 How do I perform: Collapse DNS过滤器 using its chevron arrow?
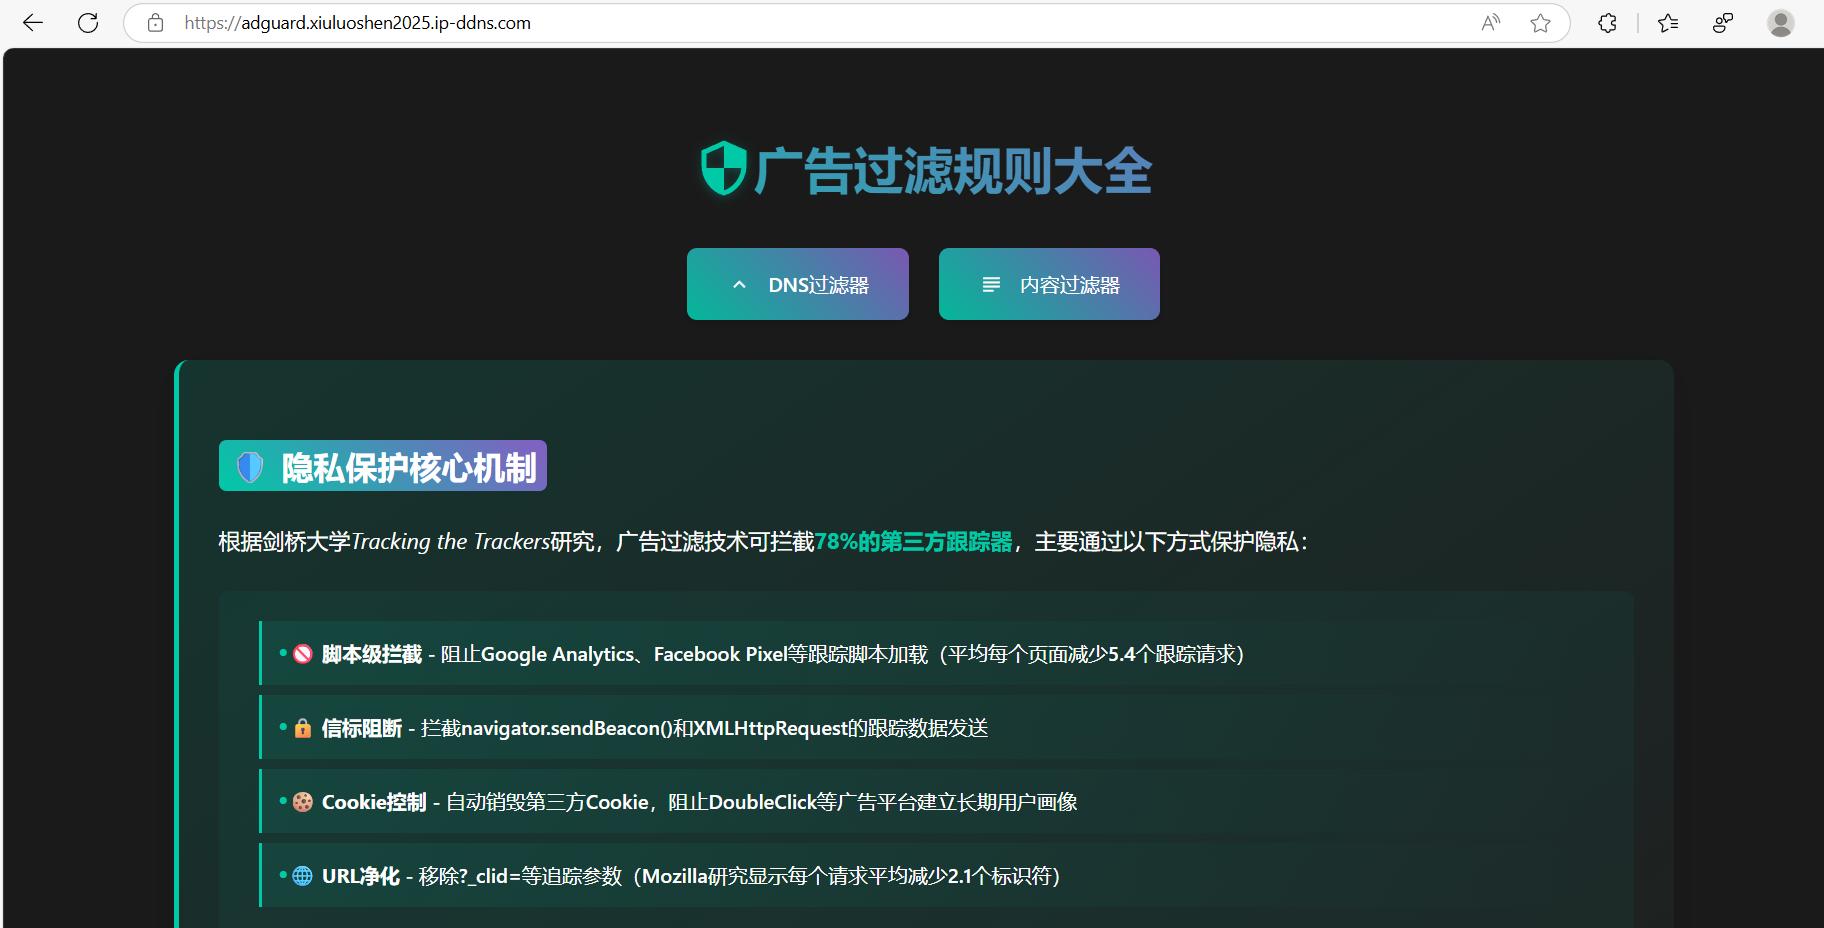click(739, 284)
